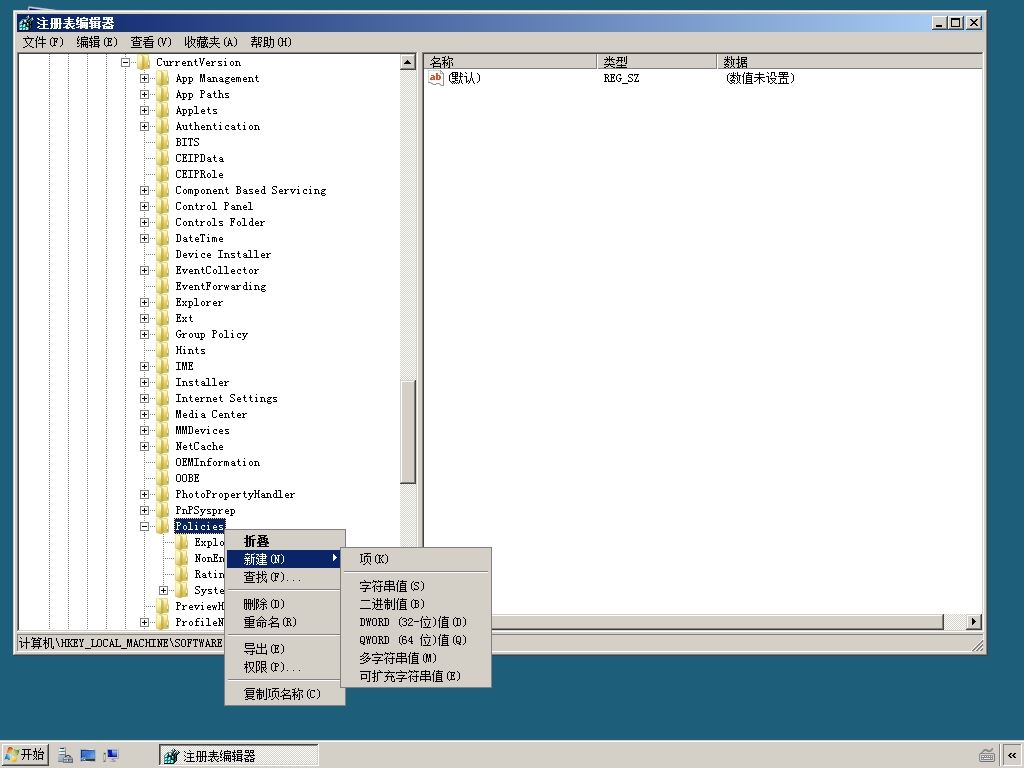Choose 重命名(R) in context menu

pyautogui.click(x=285, y=622)
